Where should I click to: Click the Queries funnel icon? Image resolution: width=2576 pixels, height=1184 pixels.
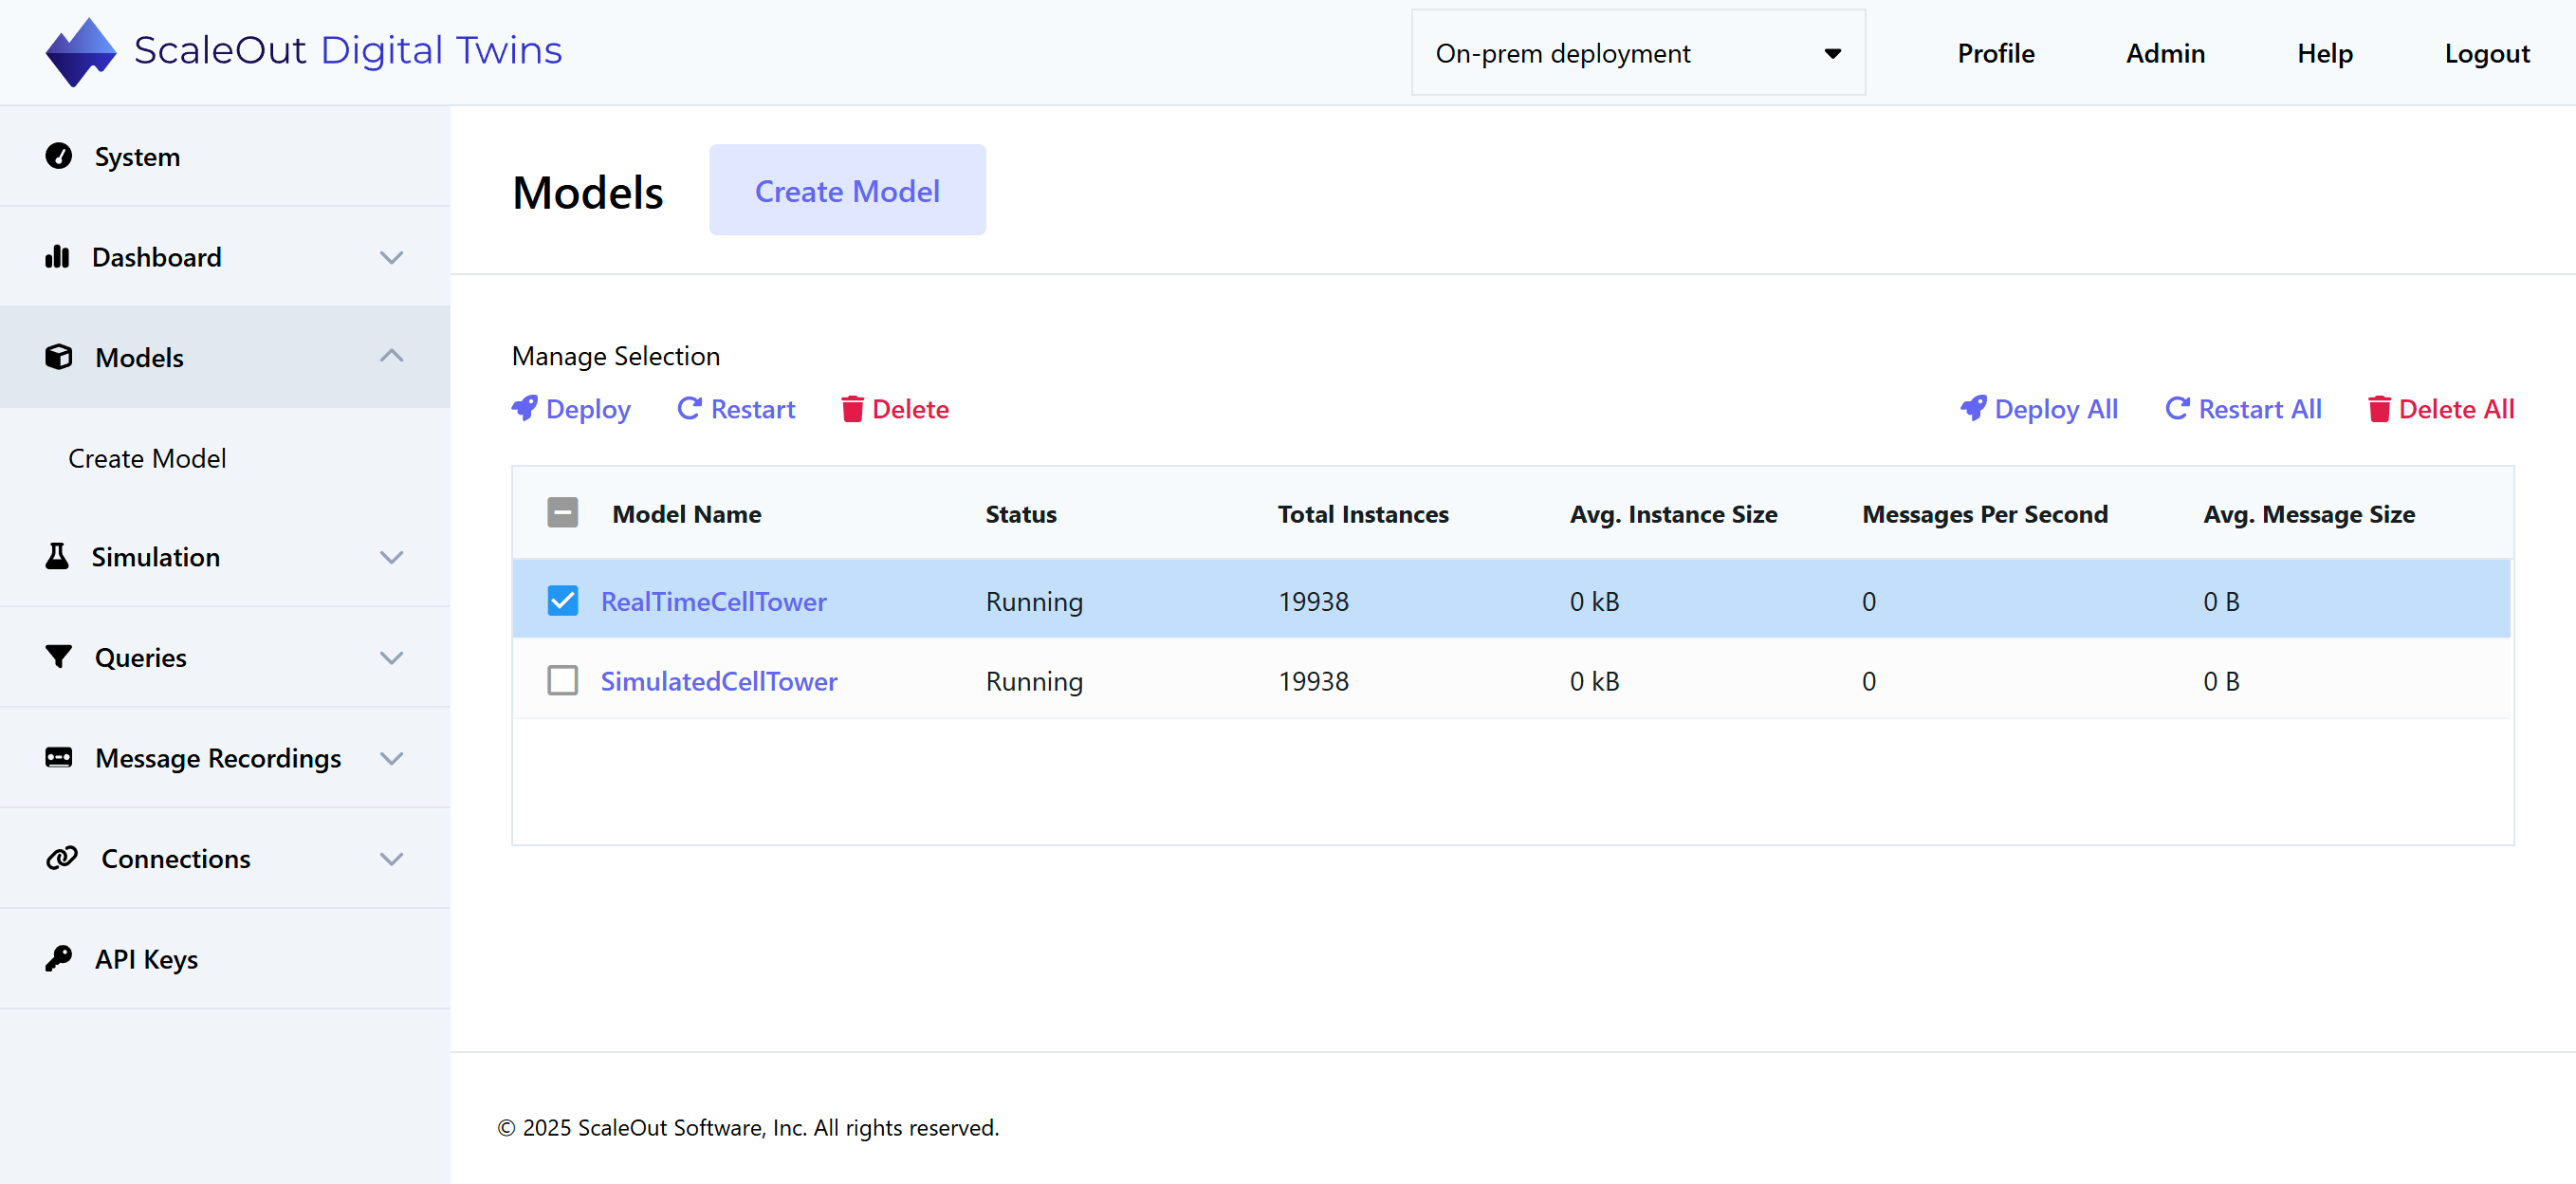tap(59, 657)
